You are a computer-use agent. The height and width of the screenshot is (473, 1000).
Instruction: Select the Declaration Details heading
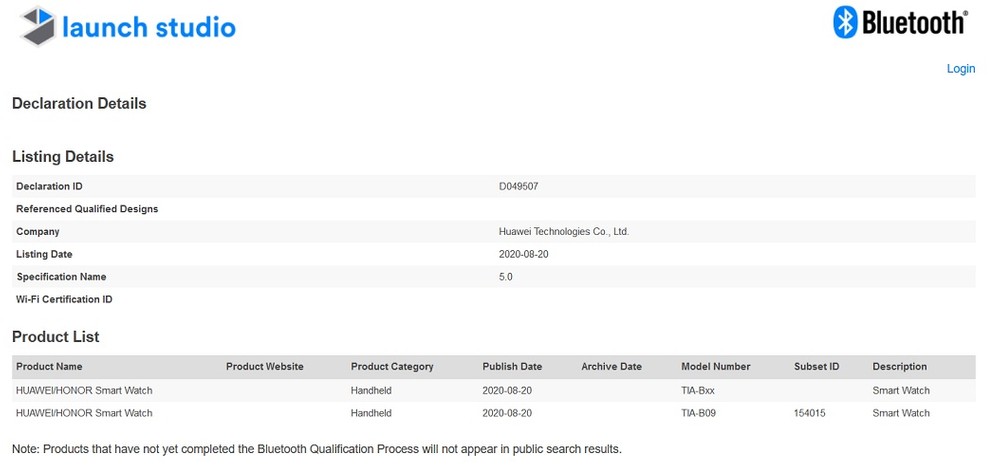(x=79, y=103)
